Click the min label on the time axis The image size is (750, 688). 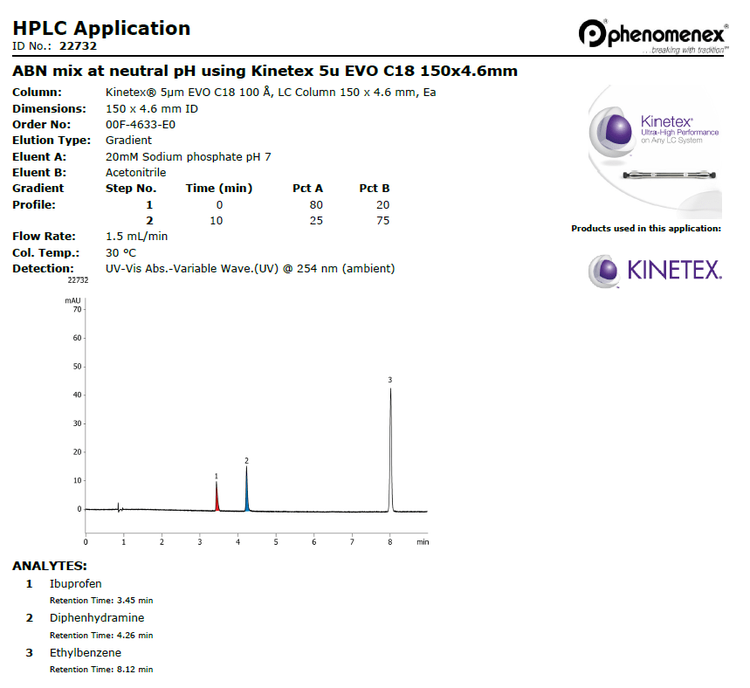pos(423,542)
